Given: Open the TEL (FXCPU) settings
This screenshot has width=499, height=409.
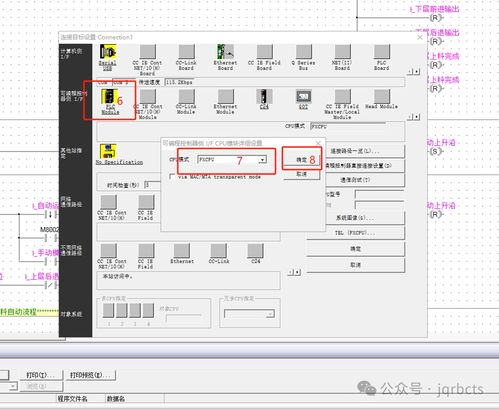Looking at the screenshot, I should click(x=355, y=233).
